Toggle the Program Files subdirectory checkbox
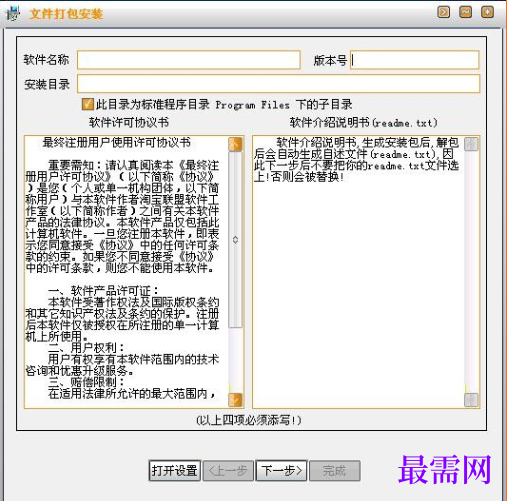This screenshot has height=501, width=510. click(87, 104)
